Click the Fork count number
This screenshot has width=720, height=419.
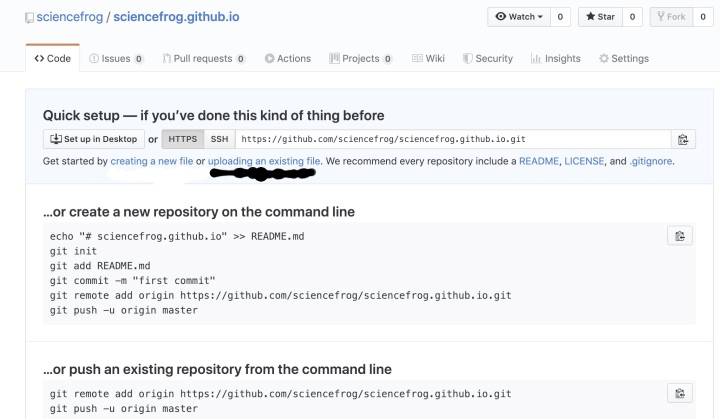703,17
